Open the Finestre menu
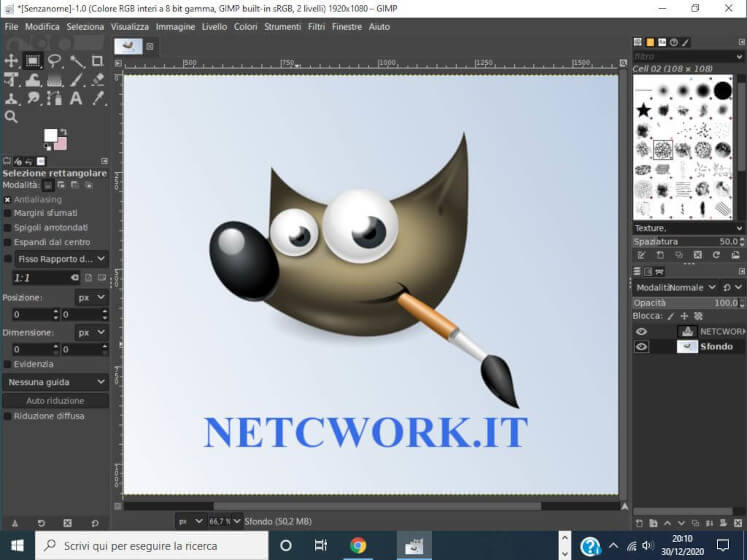747x560 pixels. click(347, 27)
